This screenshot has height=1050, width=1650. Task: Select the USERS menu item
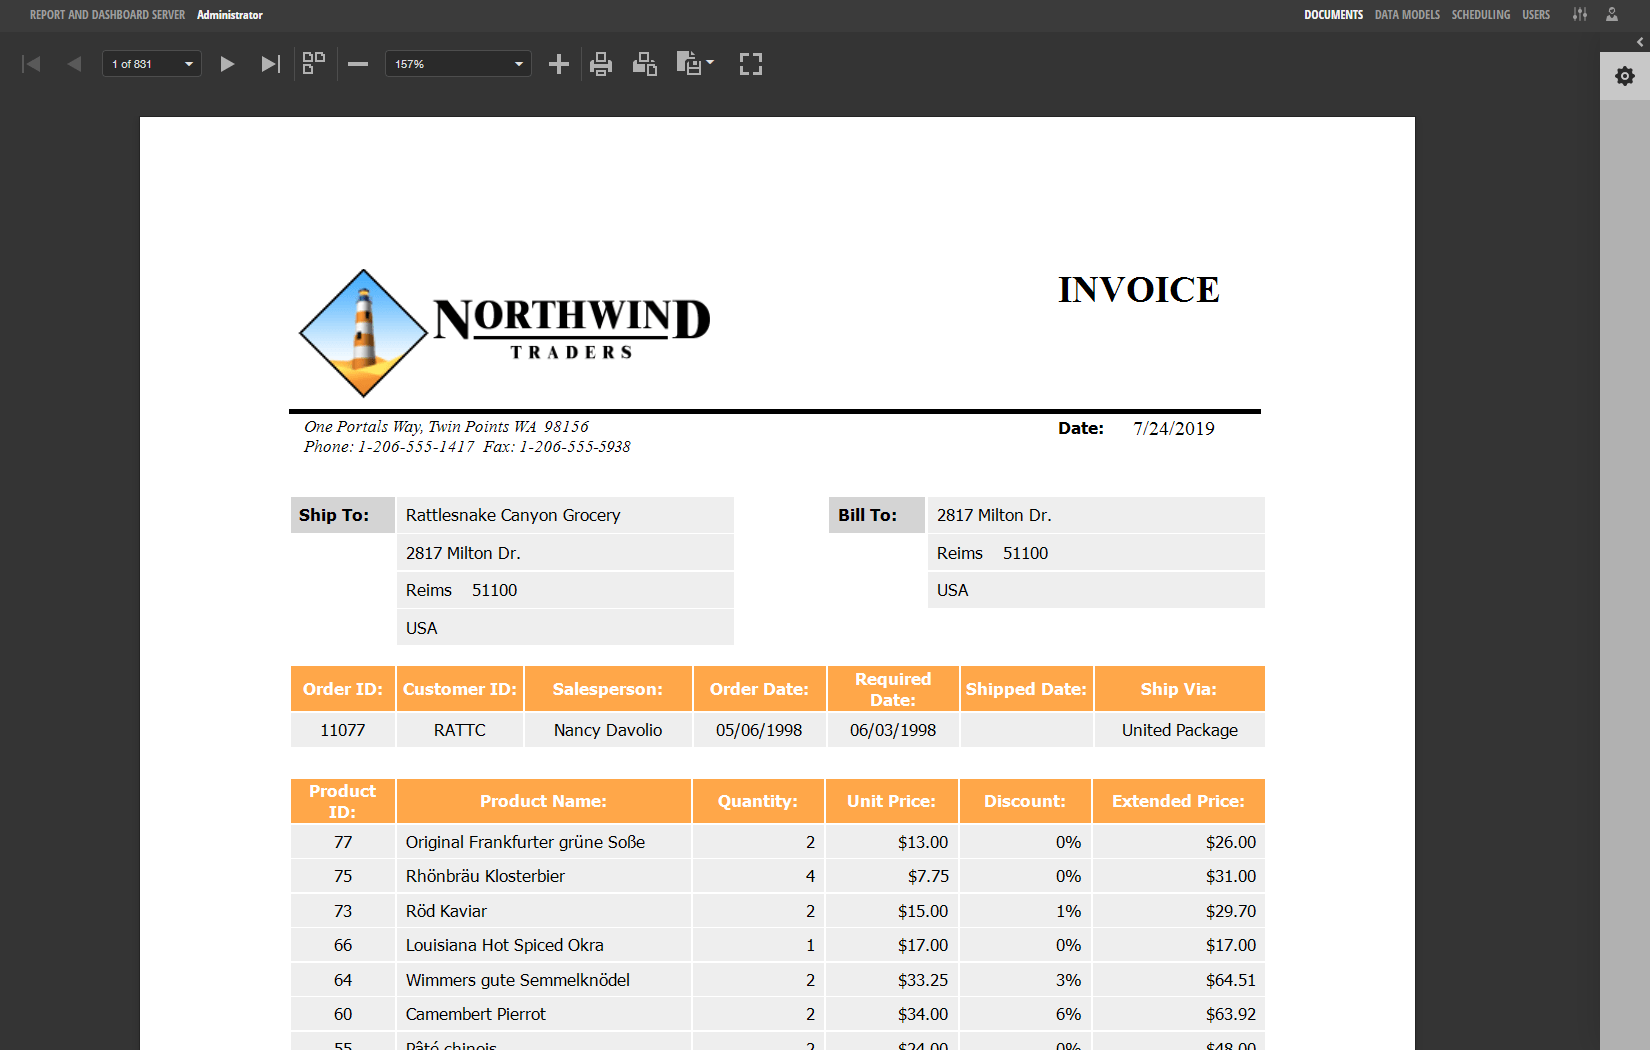tap(1536, 15)
